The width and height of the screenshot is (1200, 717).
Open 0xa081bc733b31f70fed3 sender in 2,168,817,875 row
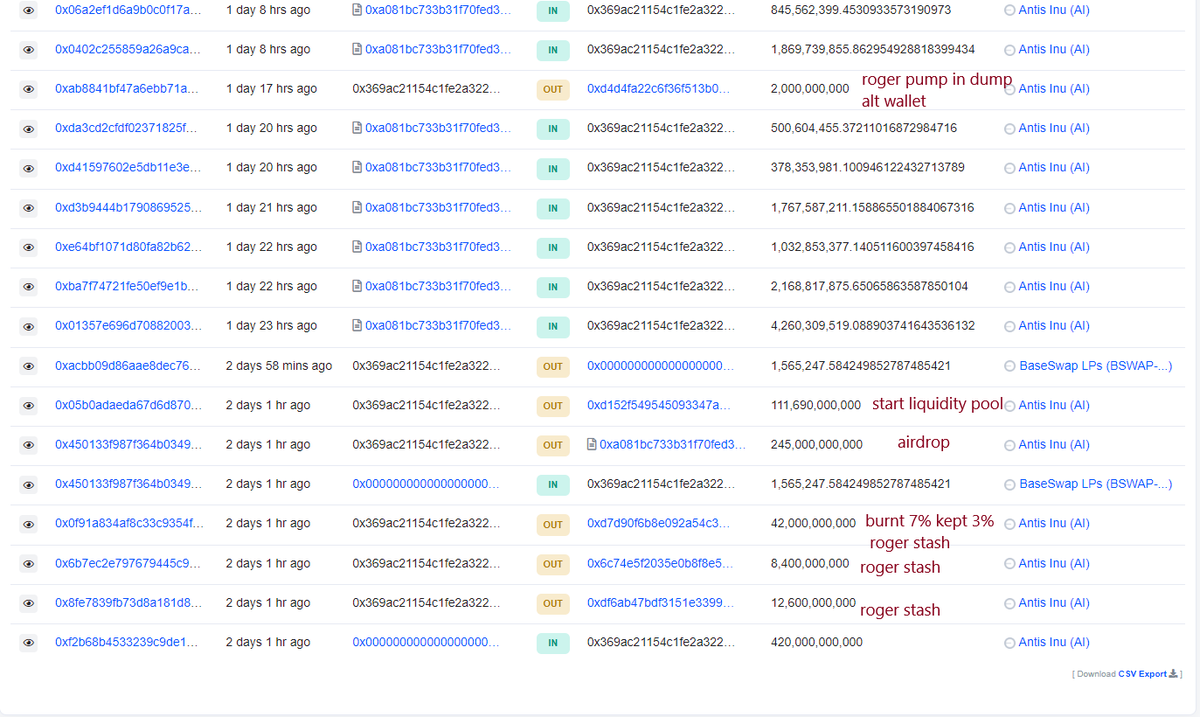438,287
